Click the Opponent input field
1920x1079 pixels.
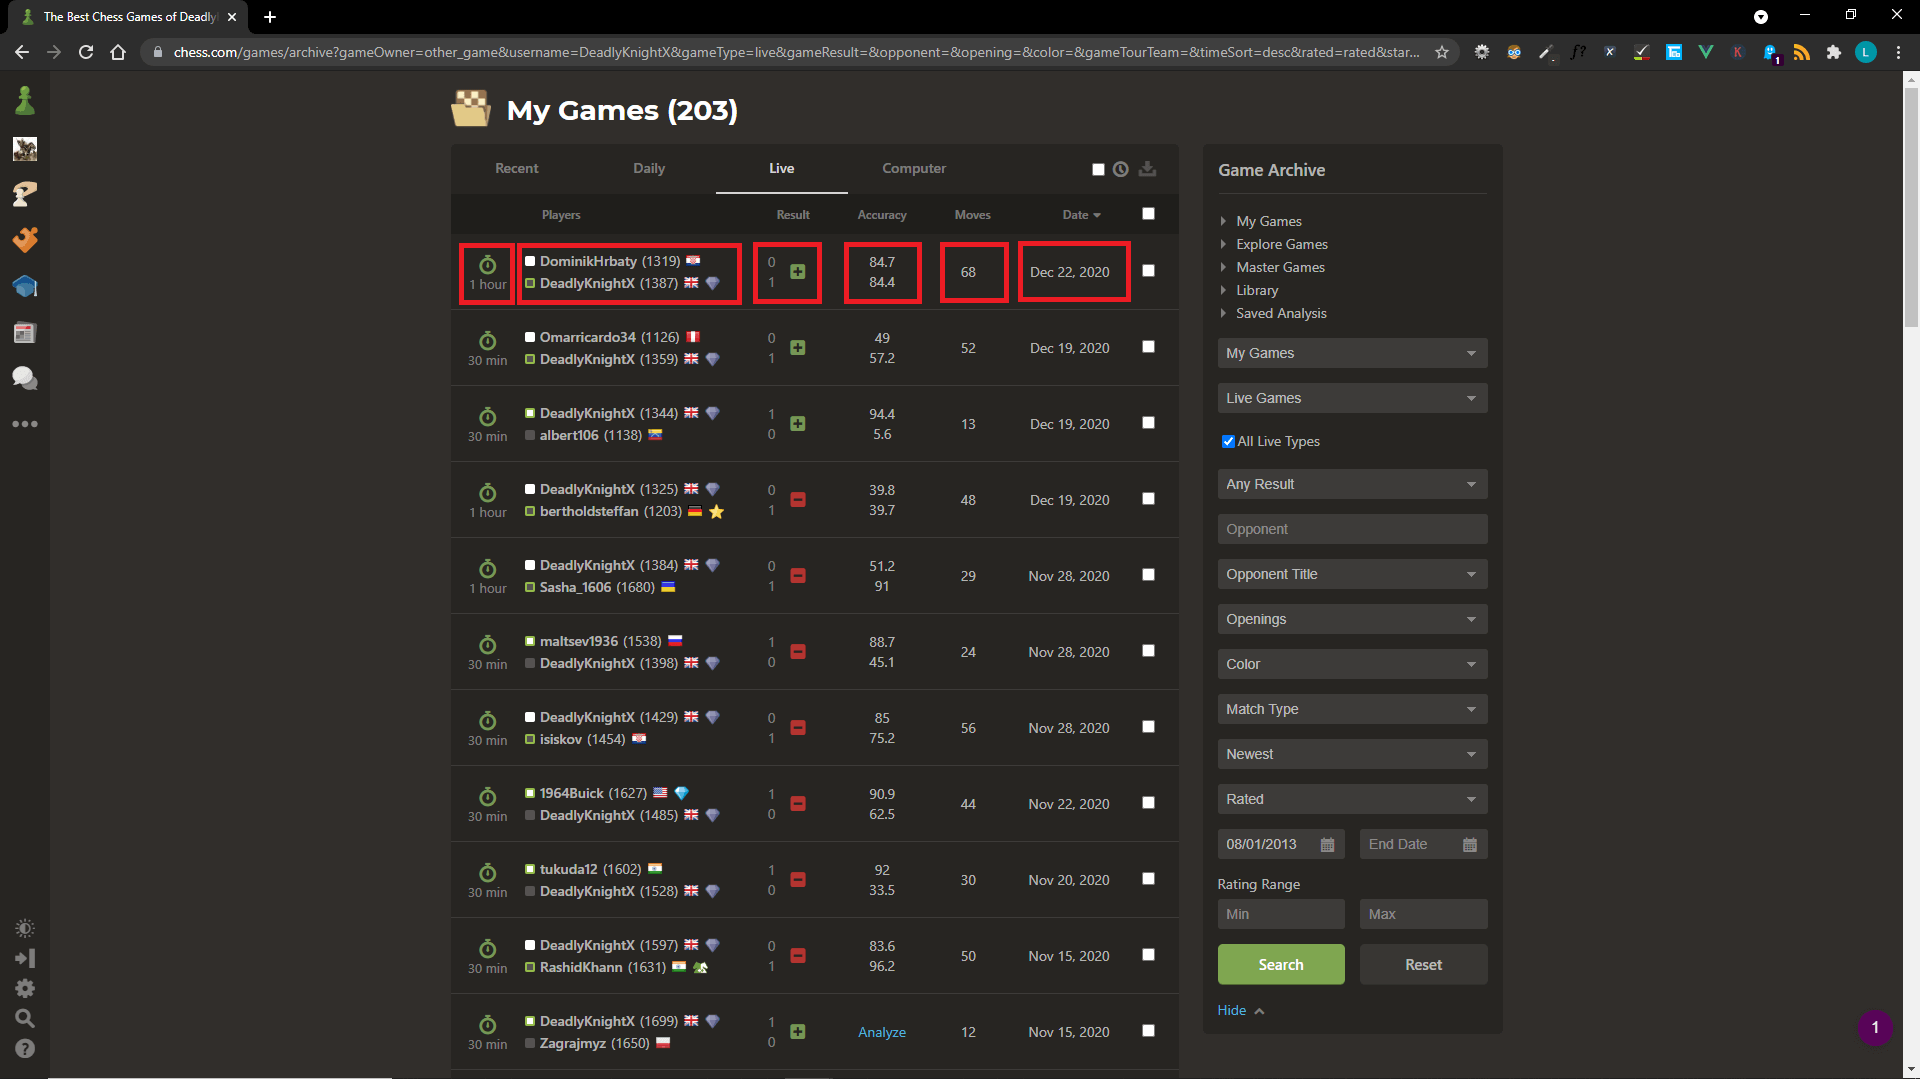pos(1352,529)
